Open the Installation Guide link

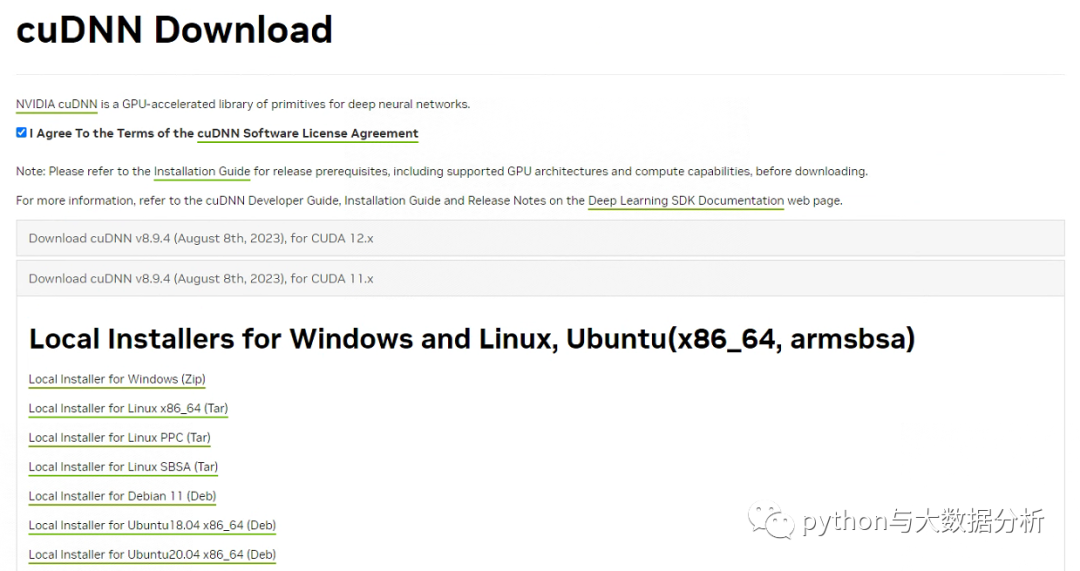202,171
